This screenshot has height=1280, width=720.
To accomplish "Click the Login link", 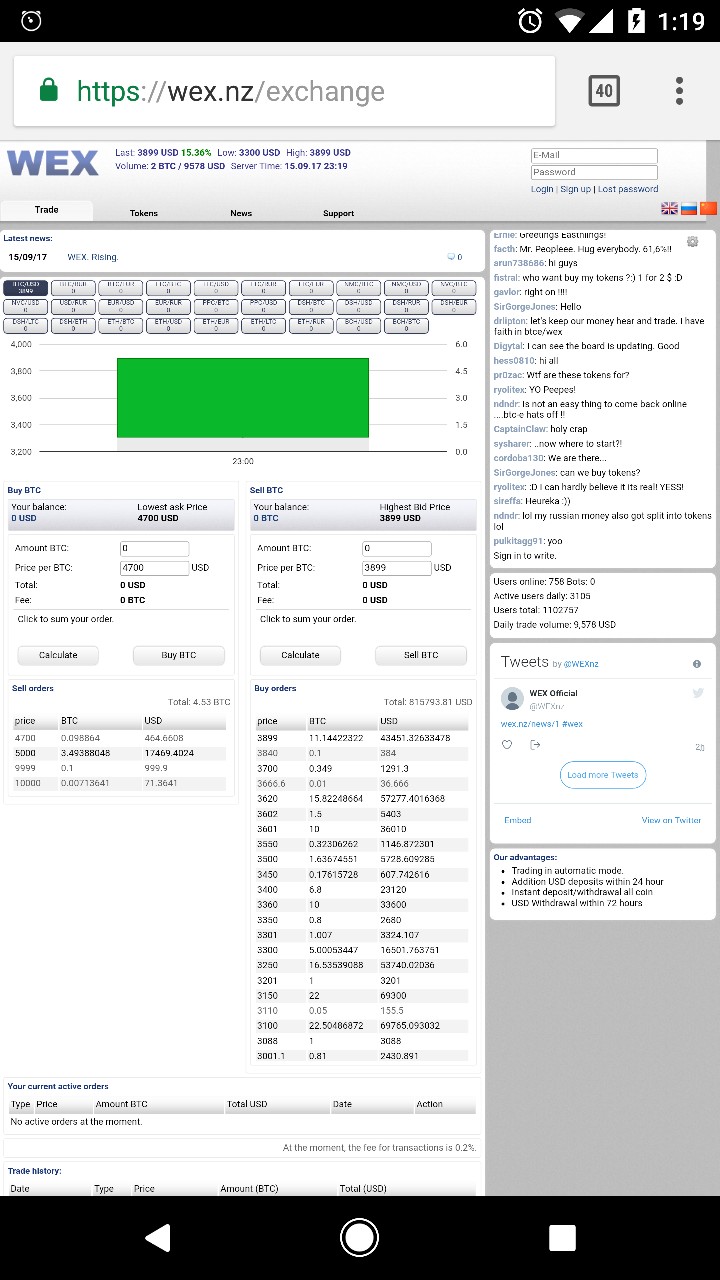I will (x=542, y=189).
